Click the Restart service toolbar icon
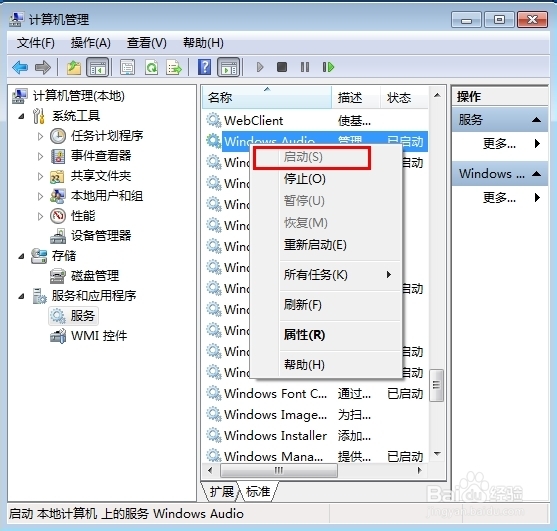 click(328, 67)
